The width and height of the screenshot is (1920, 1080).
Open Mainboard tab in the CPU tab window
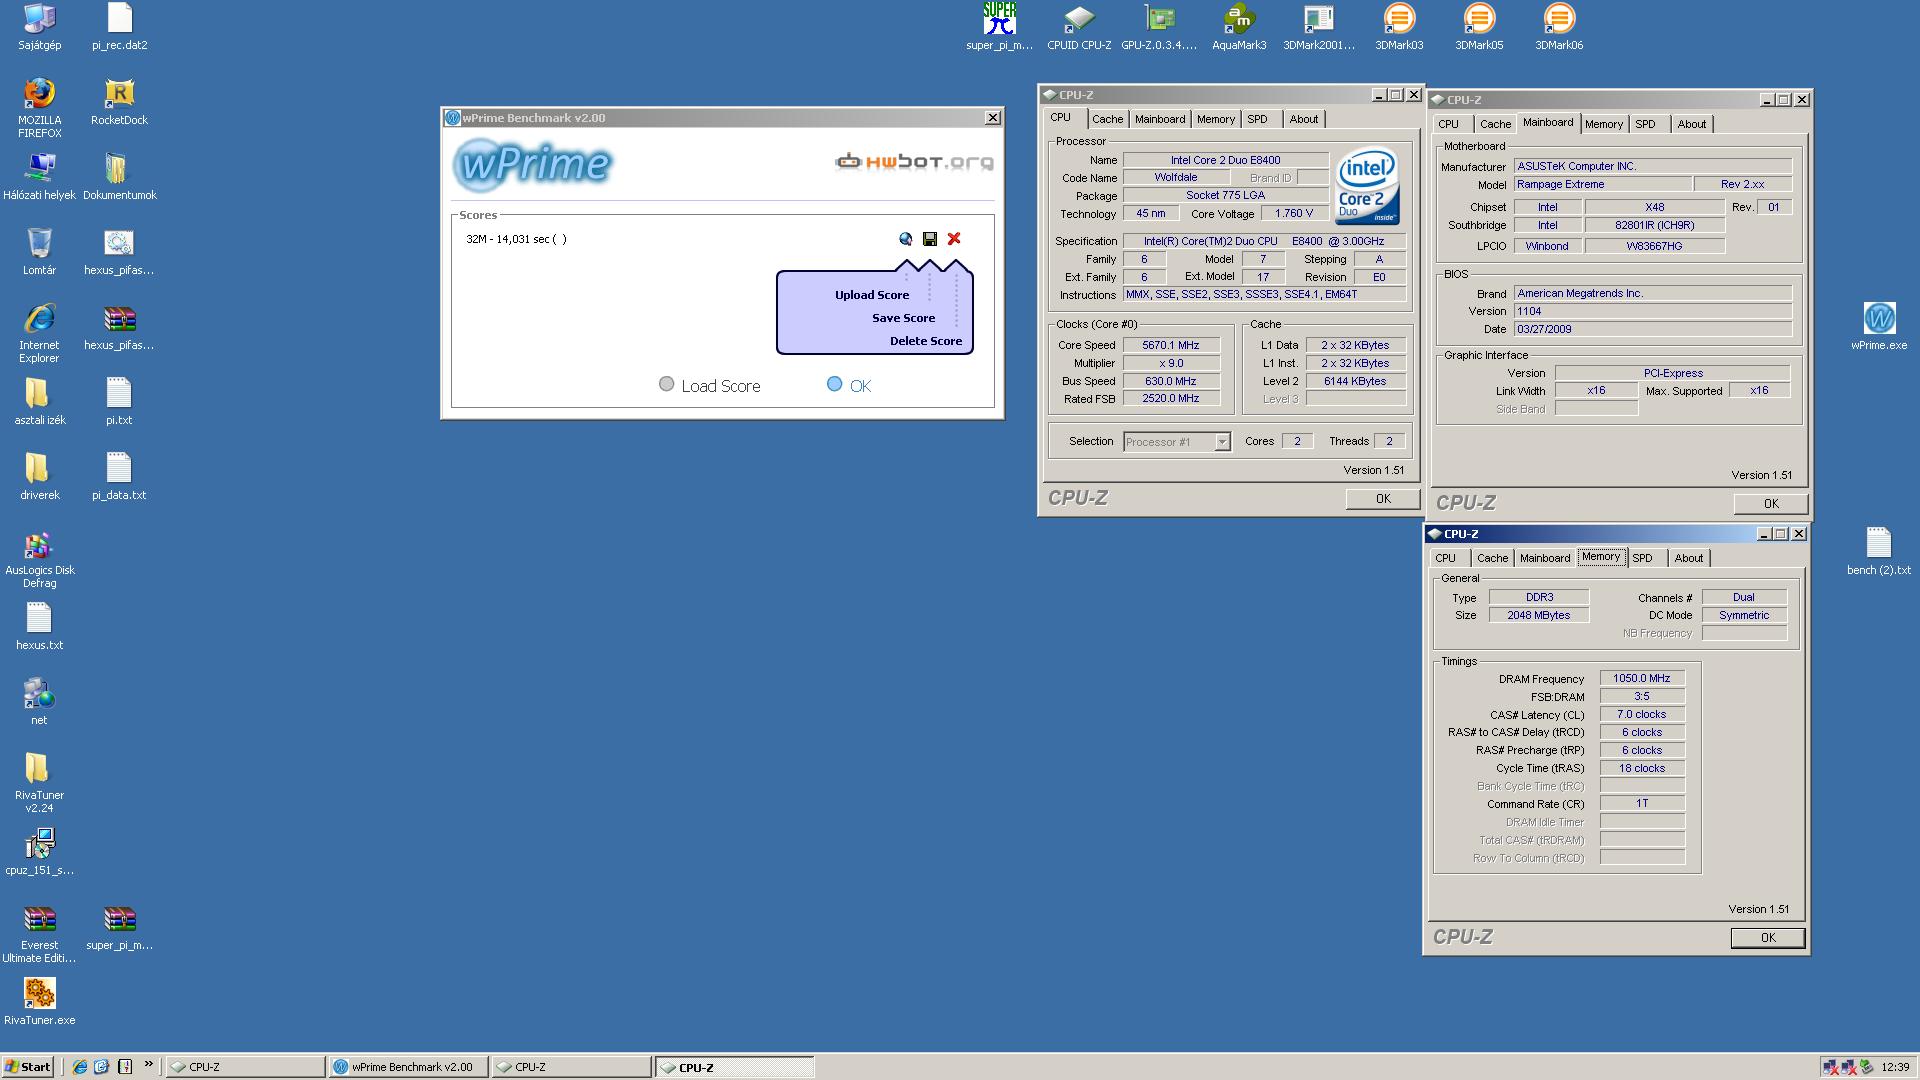pyautogui.click(x=1160, y=119)
